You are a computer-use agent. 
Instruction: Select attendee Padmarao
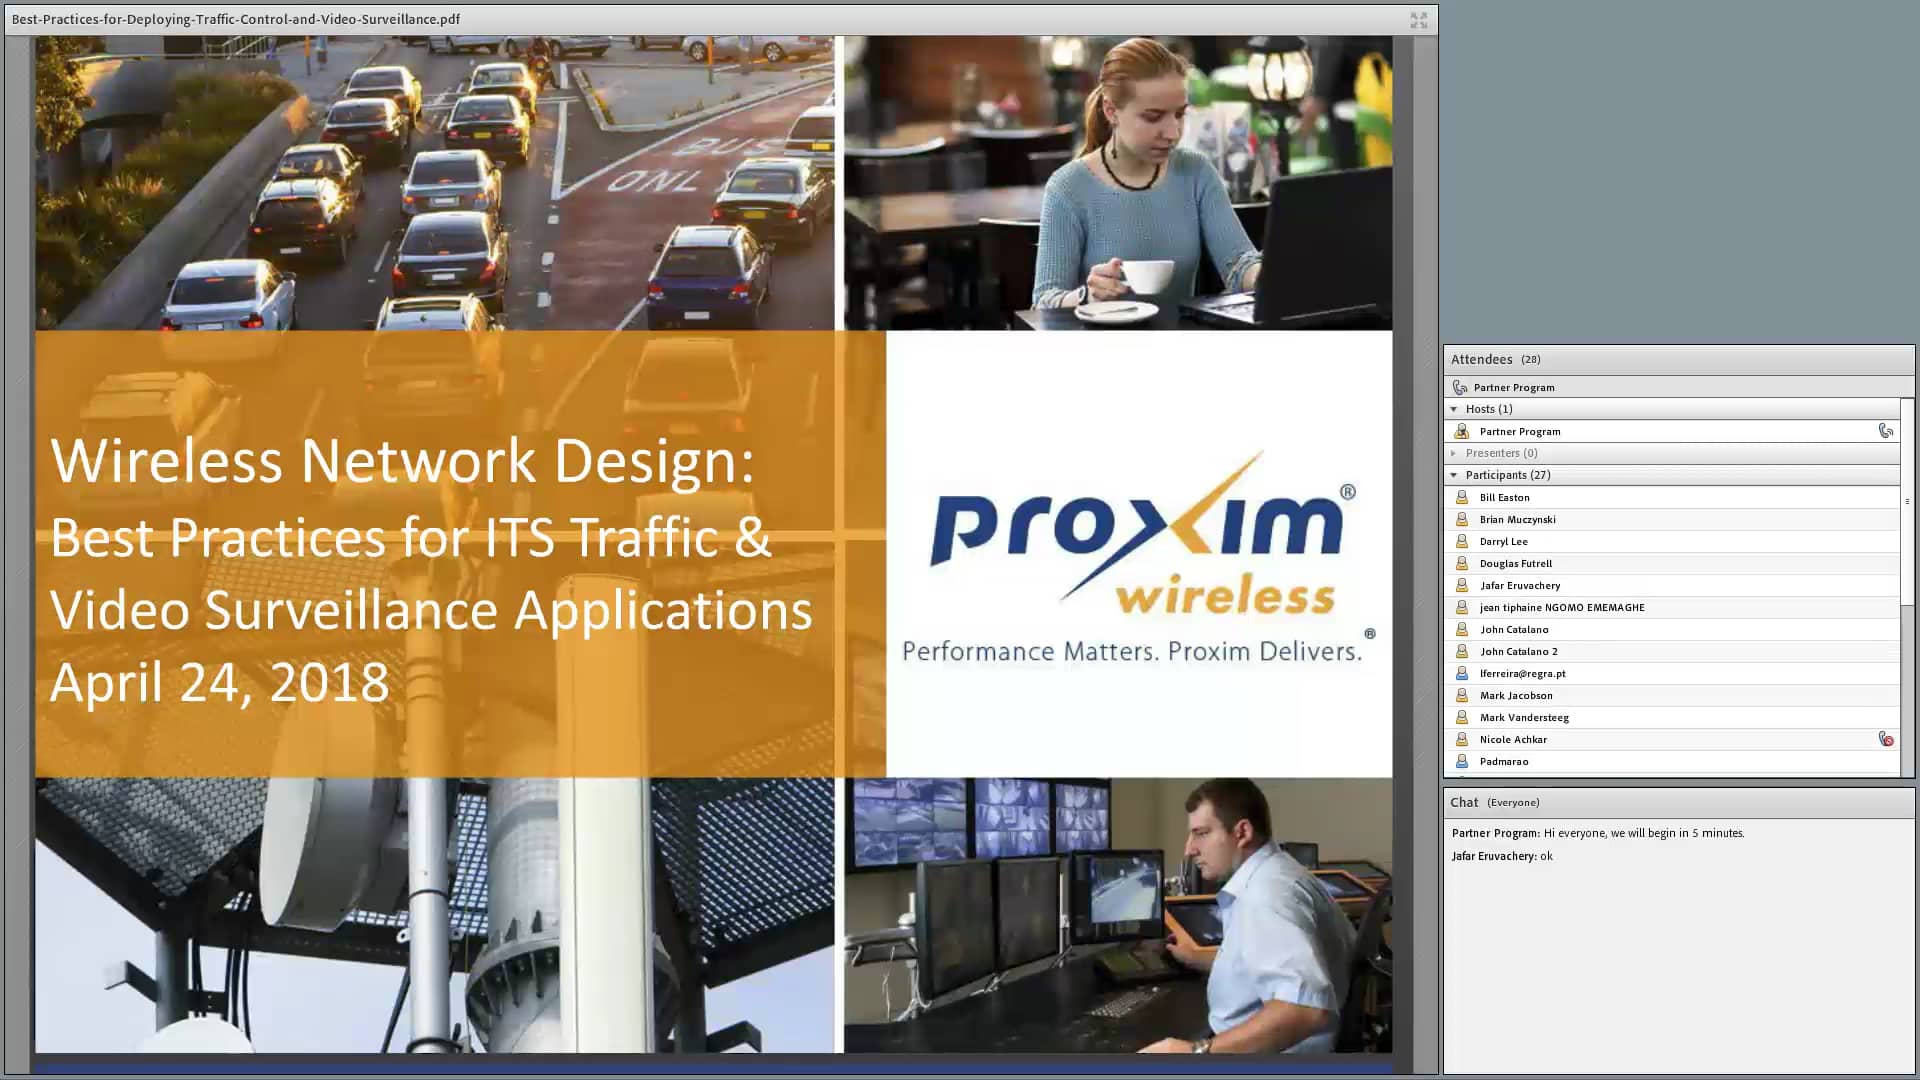(x=1672, y=761)
